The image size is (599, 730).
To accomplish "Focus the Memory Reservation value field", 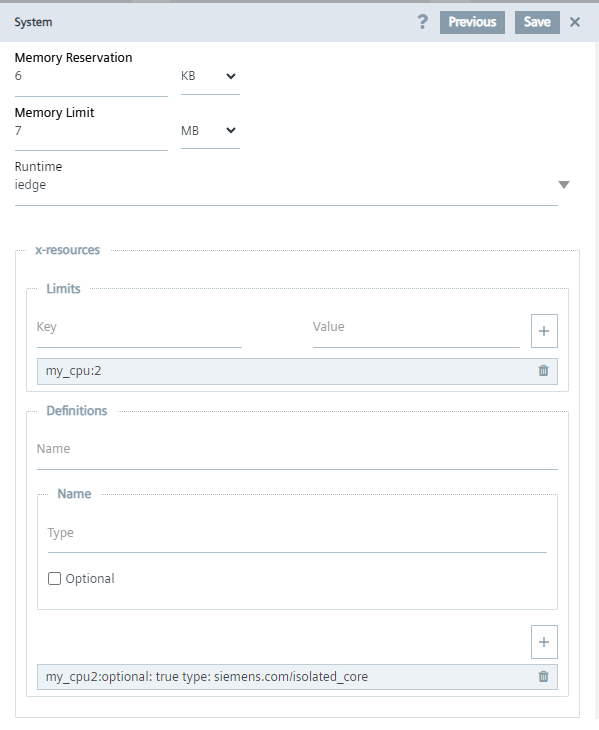I will [91, 77].
